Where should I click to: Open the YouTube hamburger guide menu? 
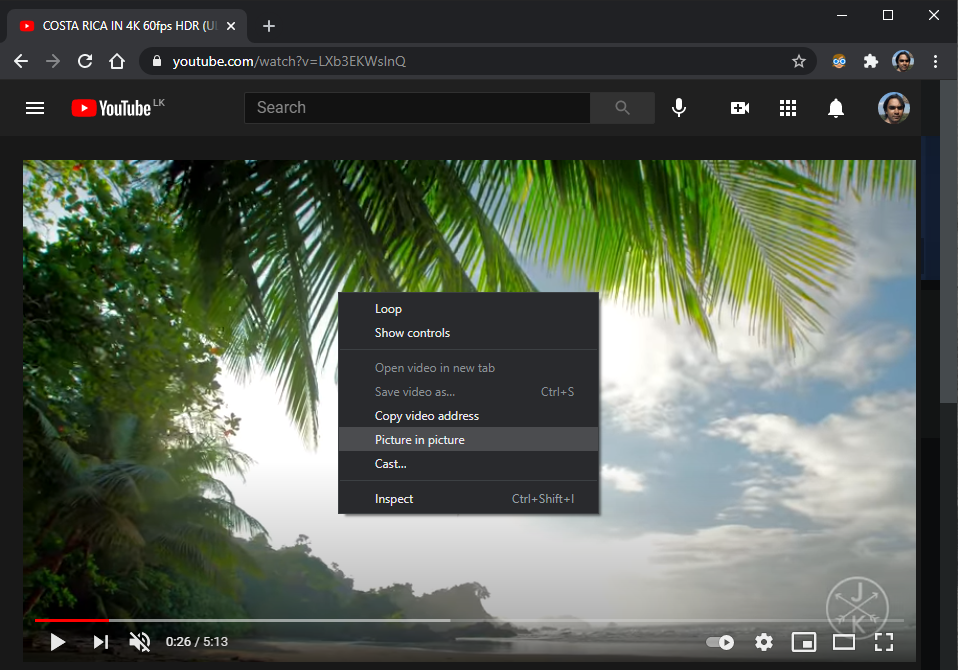click(35, 108)
